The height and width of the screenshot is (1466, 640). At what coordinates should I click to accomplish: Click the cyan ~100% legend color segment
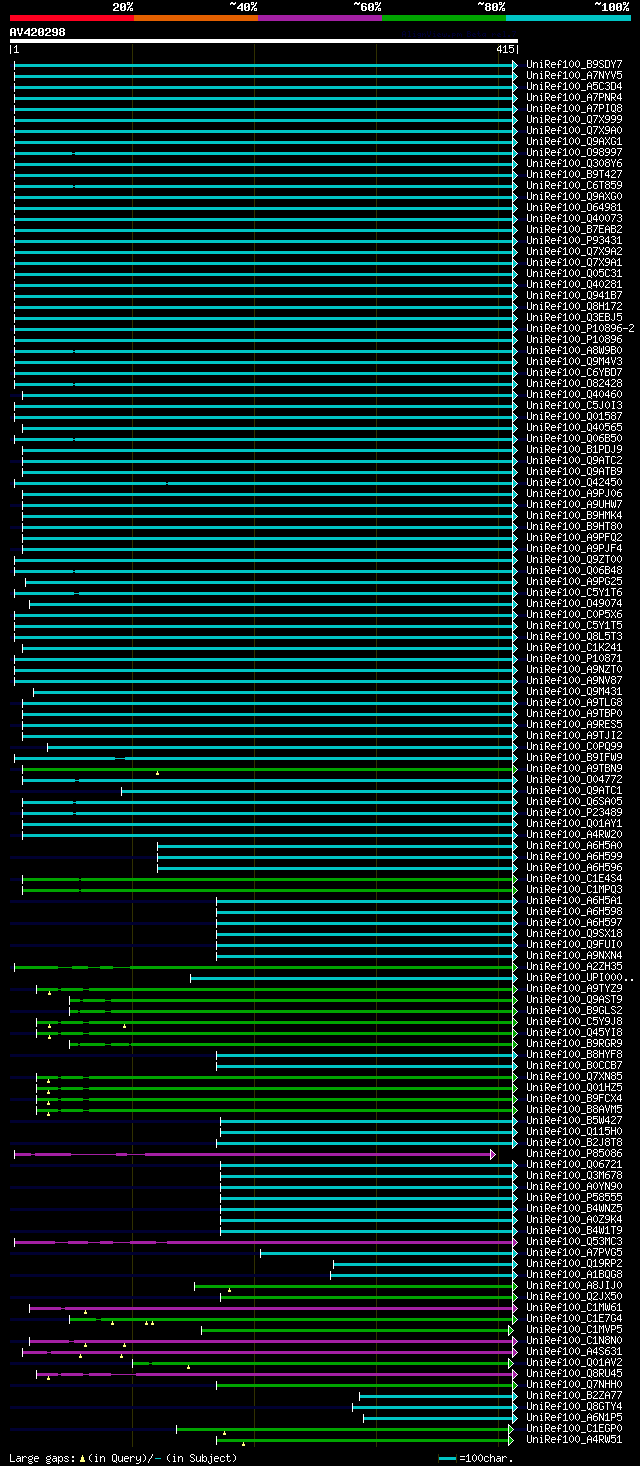[568, 18]
